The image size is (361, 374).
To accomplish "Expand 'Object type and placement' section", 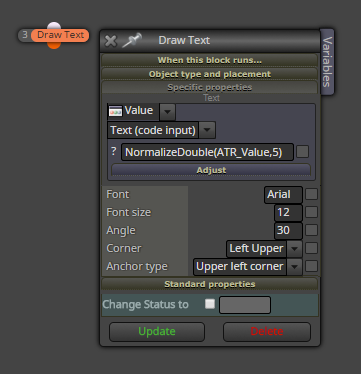I will [210, 74].
